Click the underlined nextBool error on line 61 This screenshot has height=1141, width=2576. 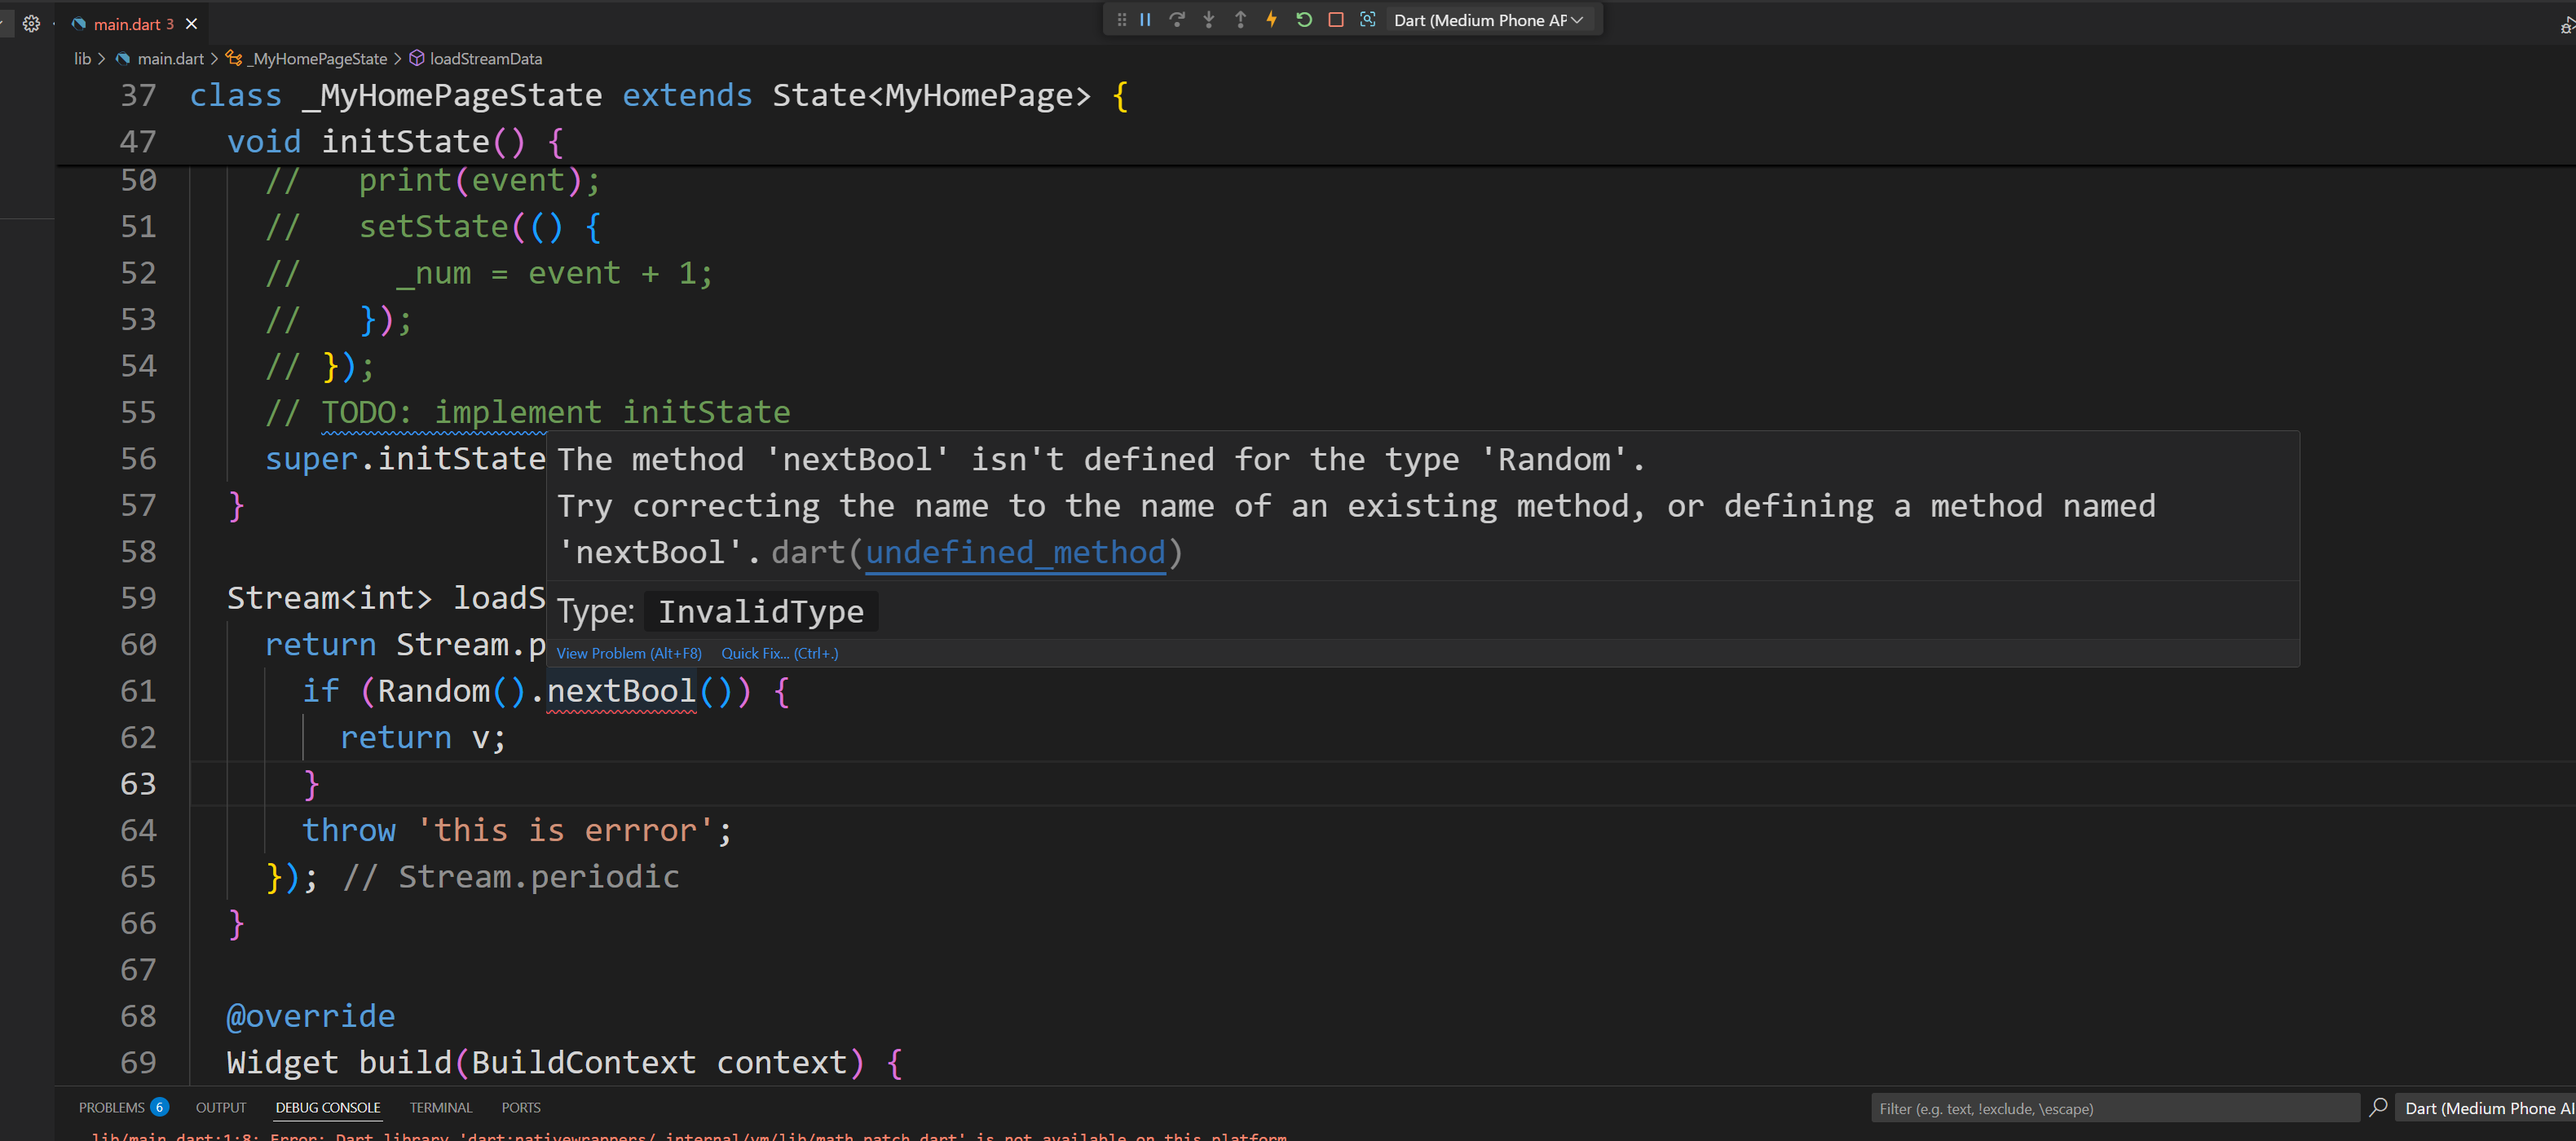click(621, 691)
